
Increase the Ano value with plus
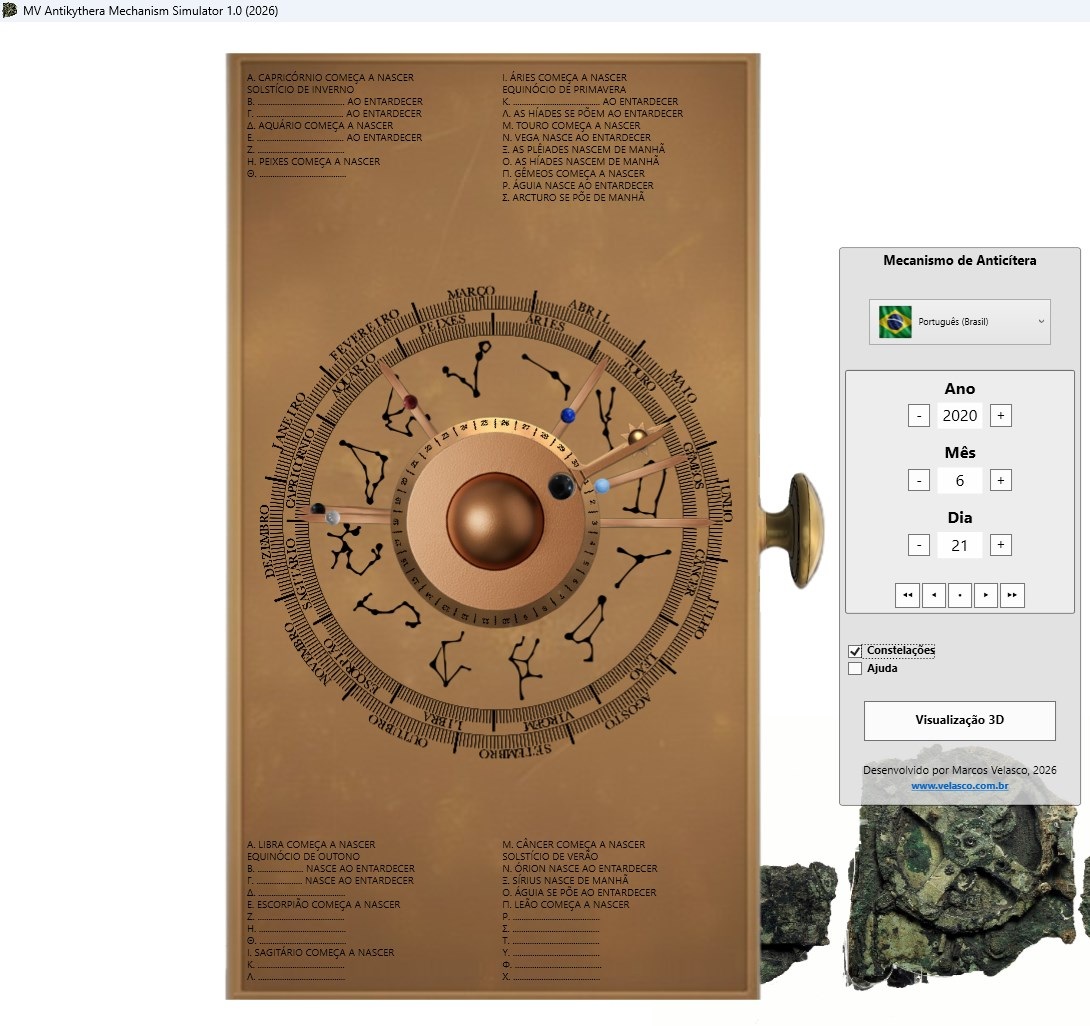(1001, 416)
